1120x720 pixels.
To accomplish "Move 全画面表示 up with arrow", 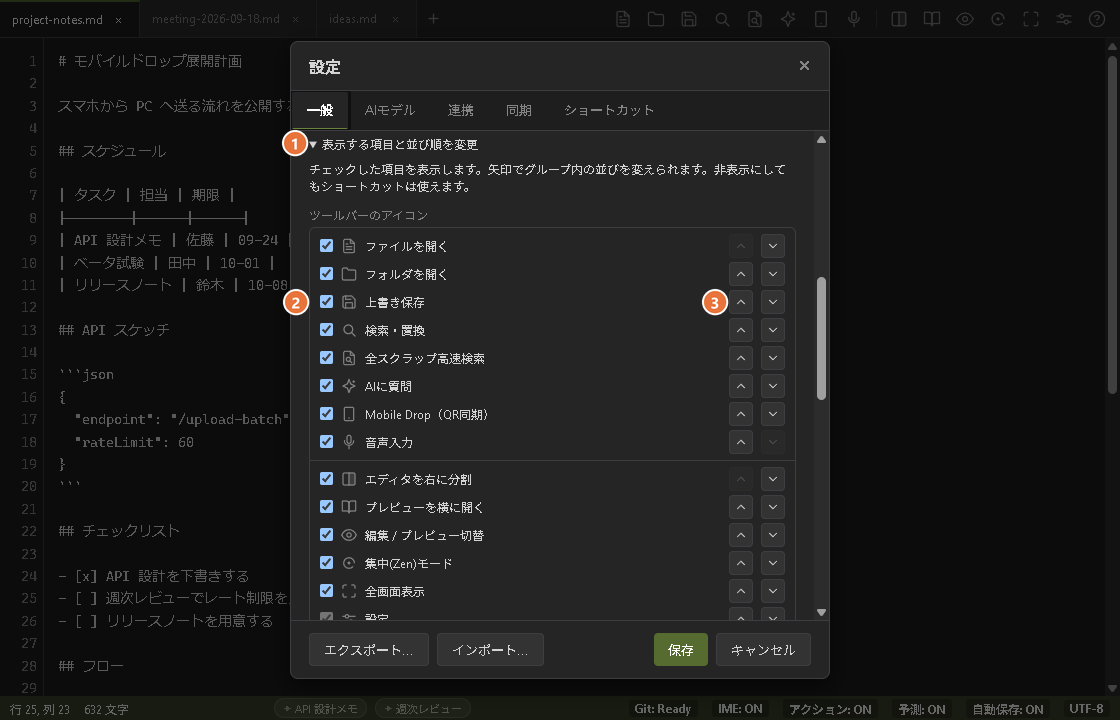I will (741, 591).
